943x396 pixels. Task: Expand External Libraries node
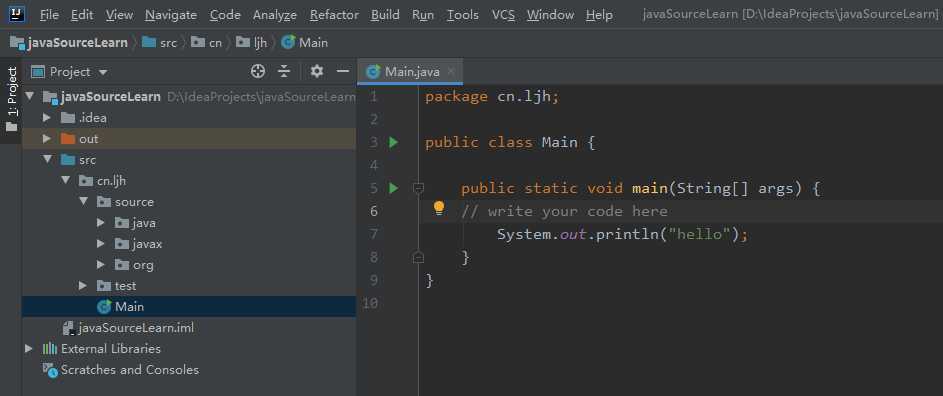(x=29, y=348)
